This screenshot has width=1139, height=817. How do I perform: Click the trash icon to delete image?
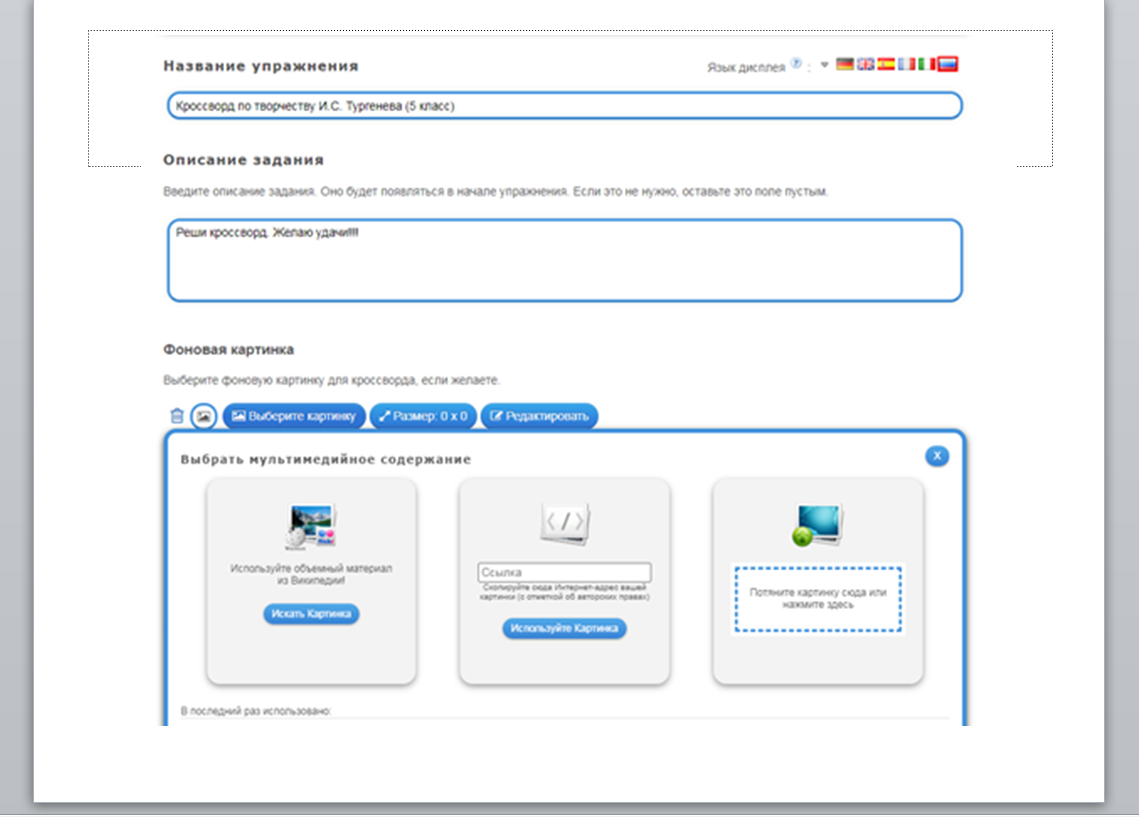tap(177, 416)
